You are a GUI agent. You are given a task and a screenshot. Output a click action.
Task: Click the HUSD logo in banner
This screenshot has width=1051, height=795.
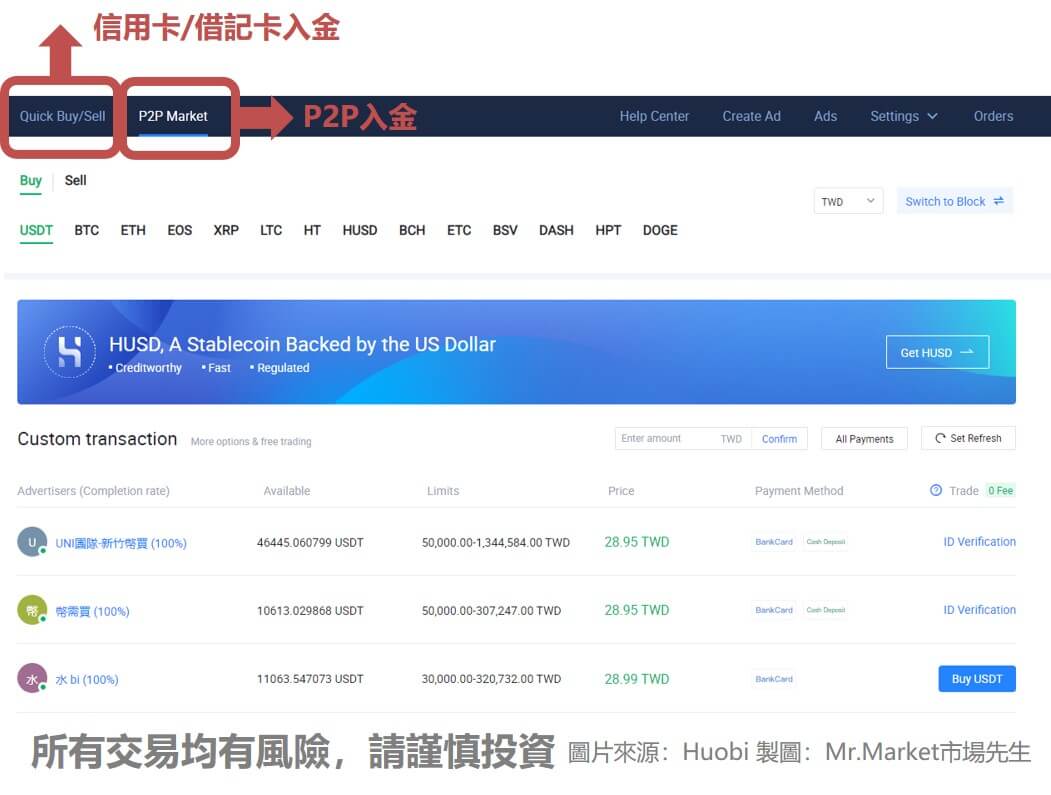[70, 352]
